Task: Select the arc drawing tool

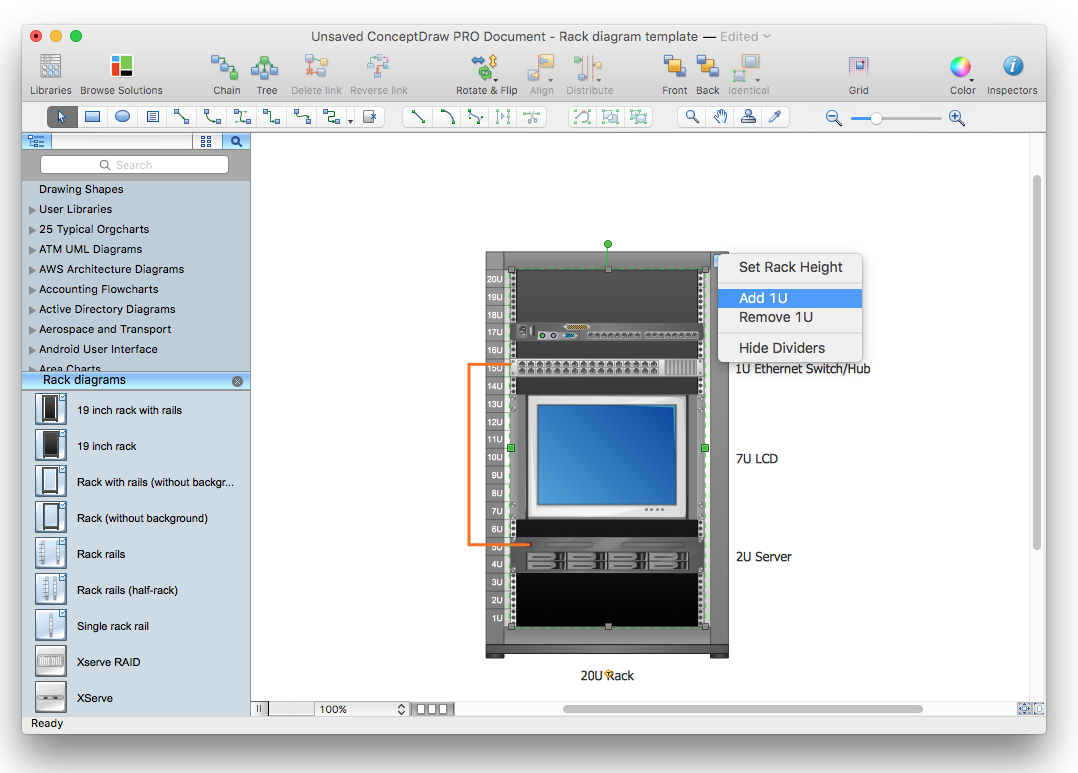Action: point(447,117)
